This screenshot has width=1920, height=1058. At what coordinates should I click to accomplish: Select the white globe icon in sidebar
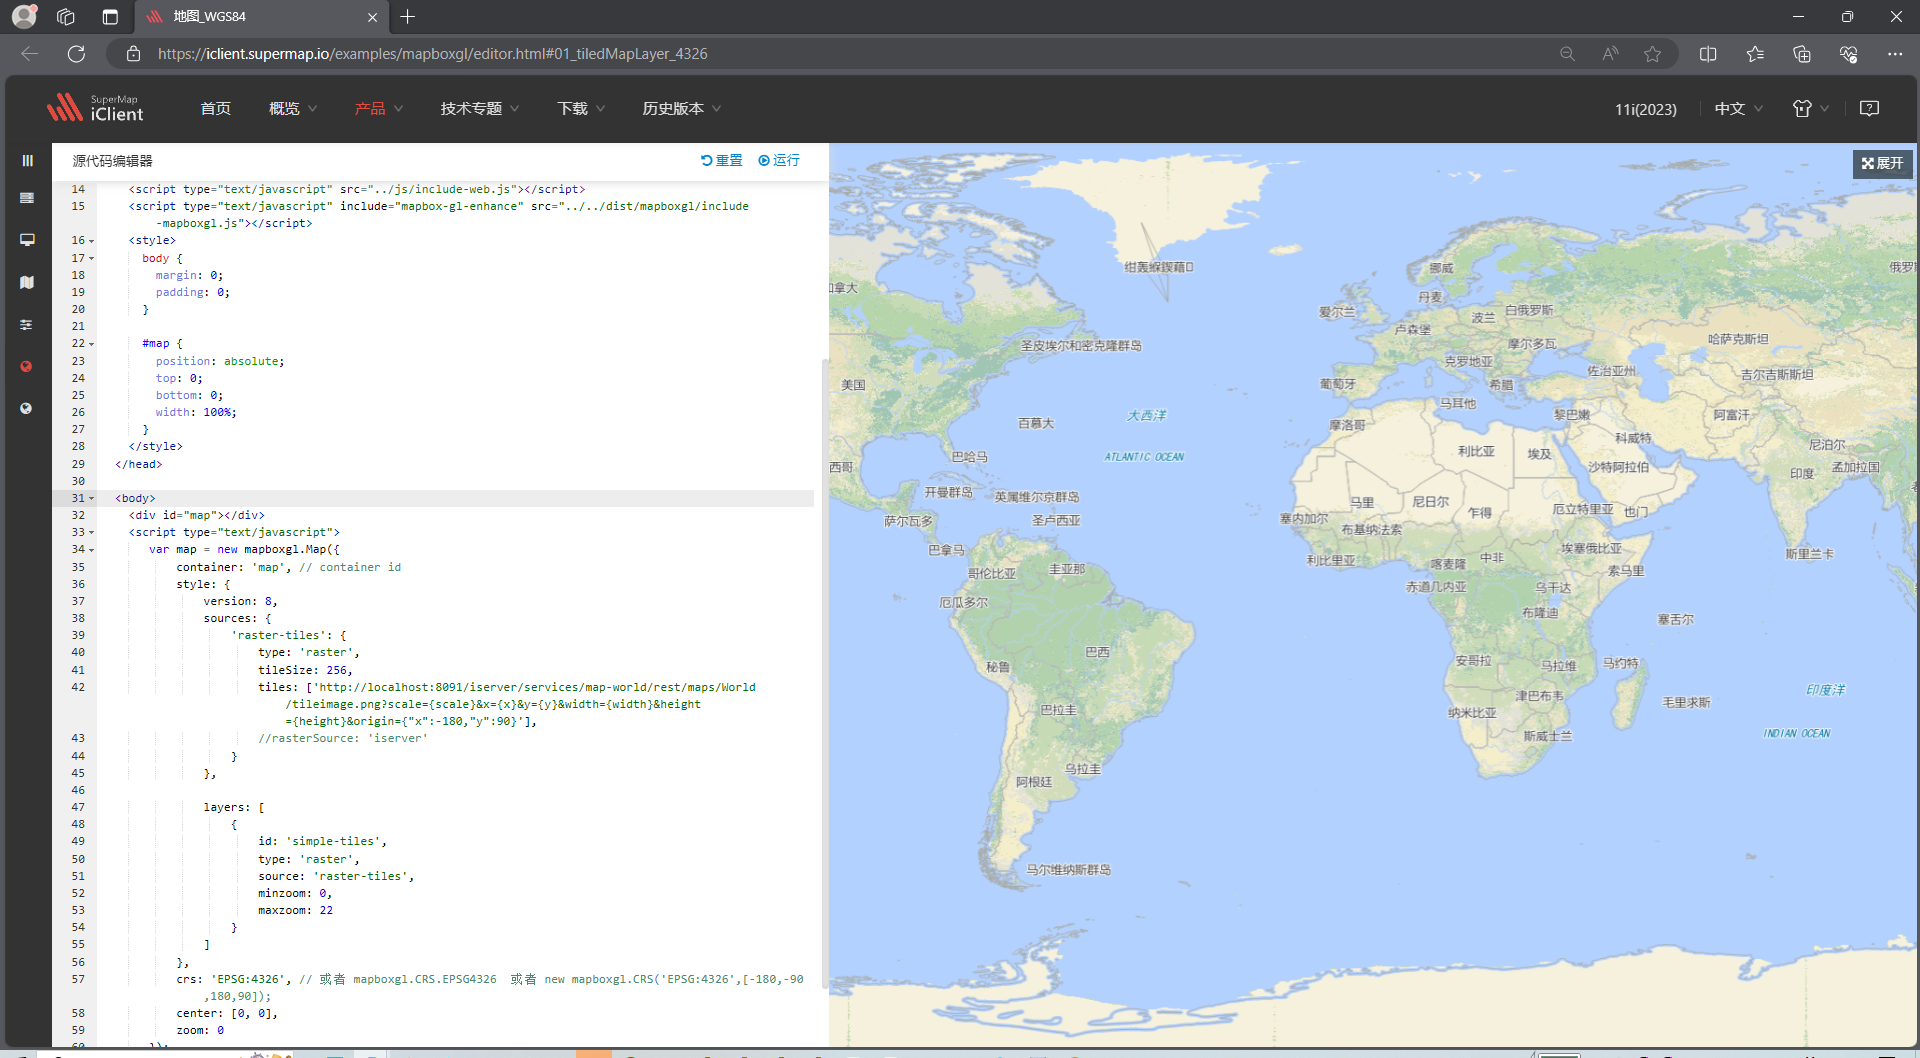[x=27, y=408]
